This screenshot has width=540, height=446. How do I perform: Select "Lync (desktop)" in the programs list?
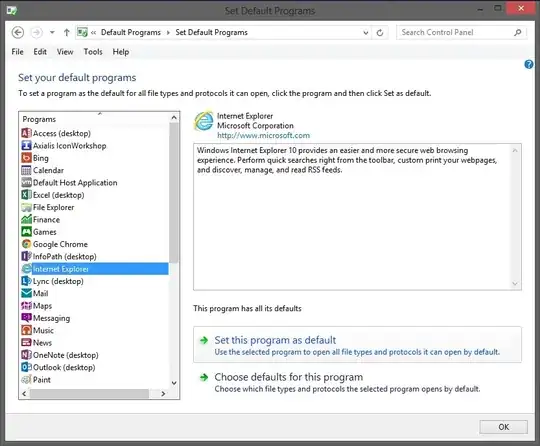click(x=58, y=281)
